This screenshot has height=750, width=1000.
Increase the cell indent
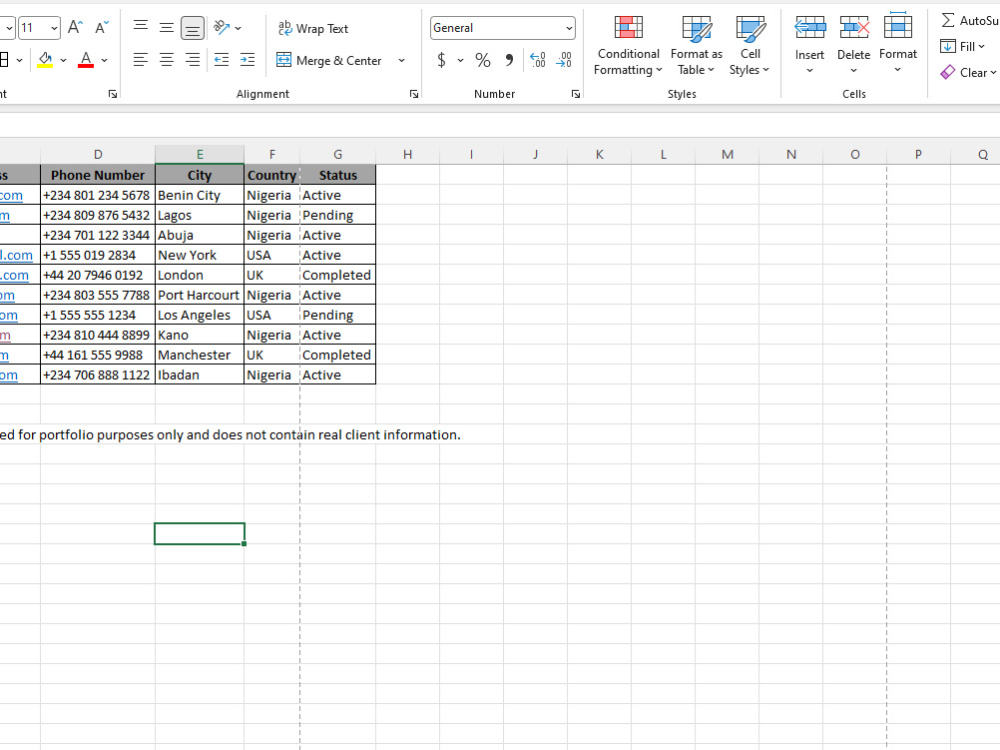click(247, 60)
